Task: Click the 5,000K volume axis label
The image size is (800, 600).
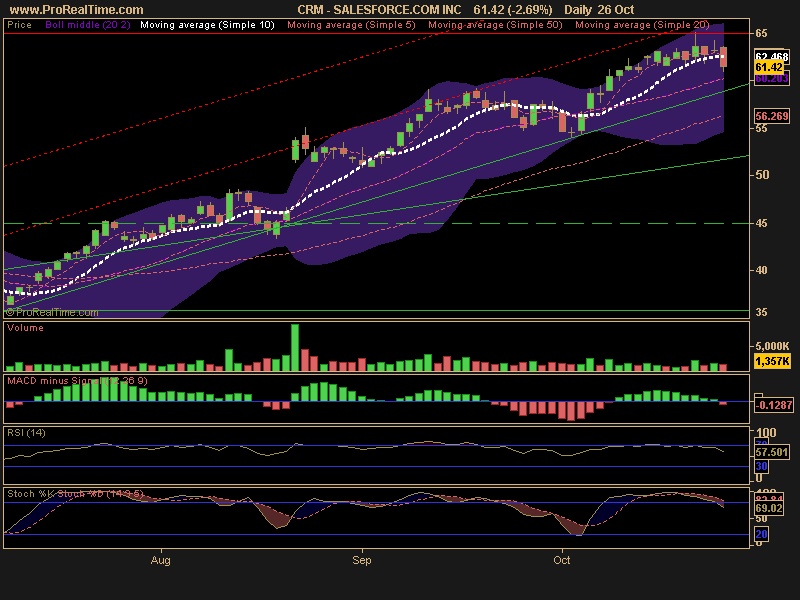Action: click(x=772, y=346)
